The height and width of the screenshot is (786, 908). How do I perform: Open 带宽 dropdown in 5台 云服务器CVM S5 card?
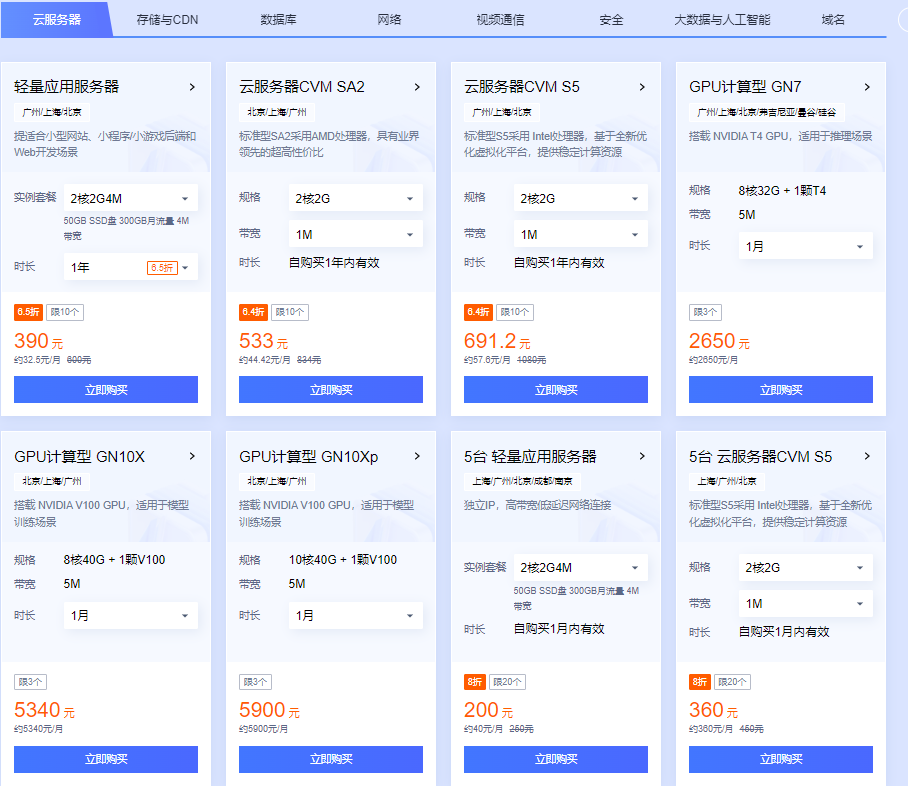(x=806, y=604)
